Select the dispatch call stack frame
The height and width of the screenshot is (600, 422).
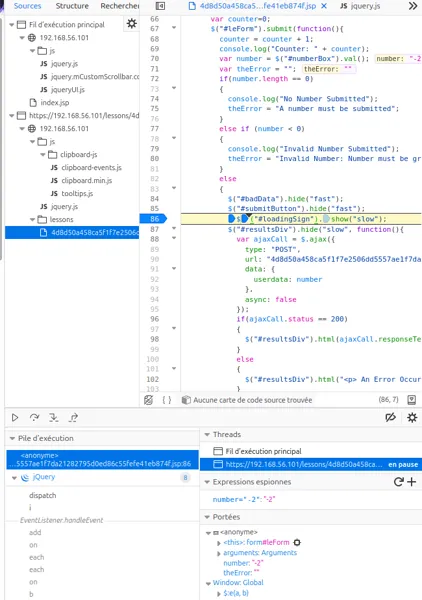(x=42, y=495)
